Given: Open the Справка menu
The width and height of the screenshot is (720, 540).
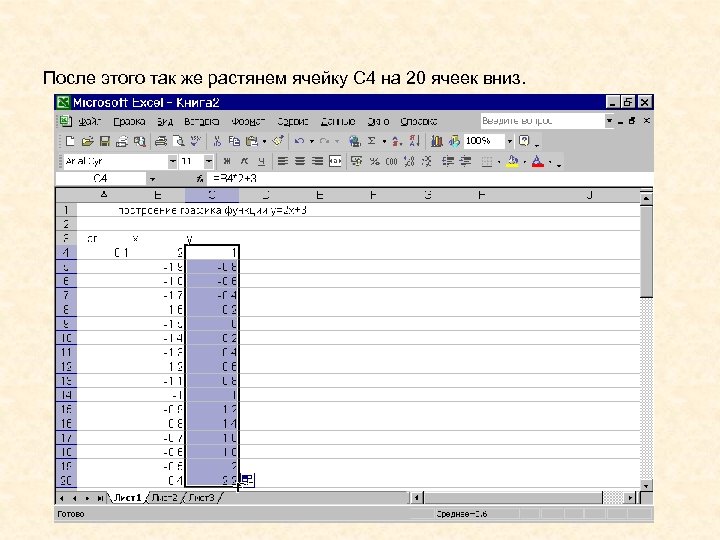Looking at the screenshot, I should 418,121.
